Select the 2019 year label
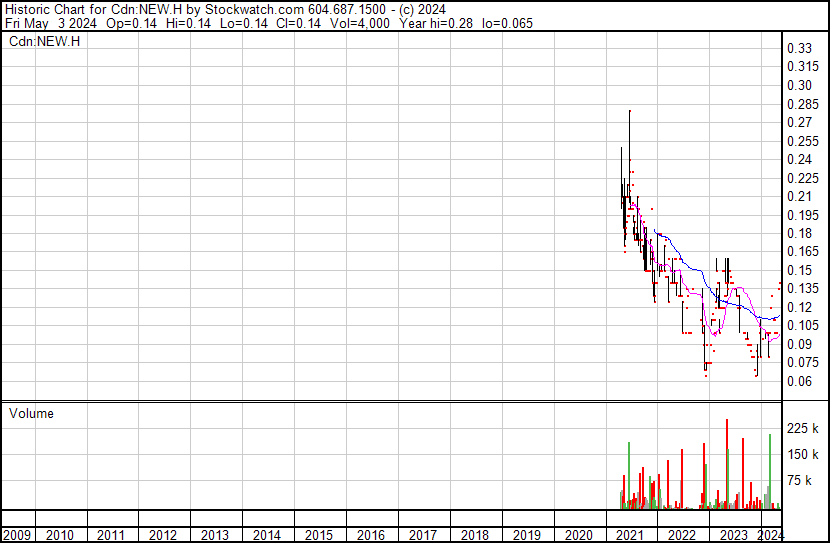This screenshot has height=543, width=830. [x=527, y=535]
